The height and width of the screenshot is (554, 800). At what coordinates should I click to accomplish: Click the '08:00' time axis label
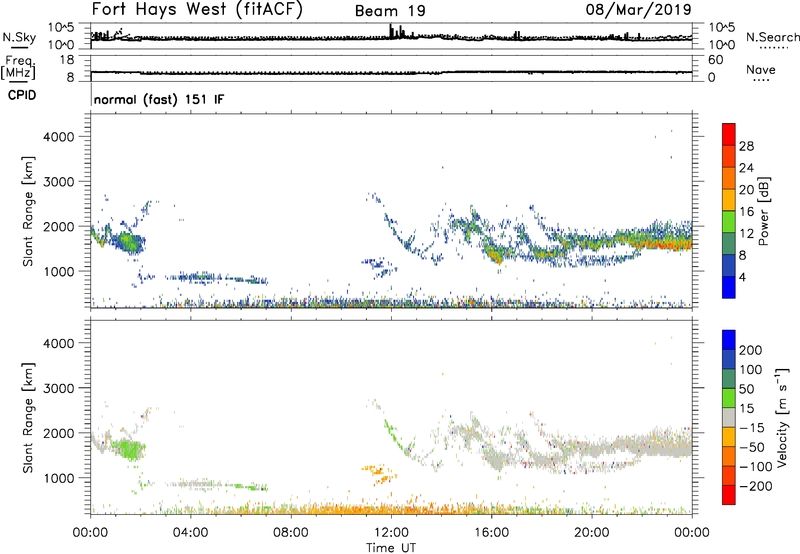[x=291, y=533]
